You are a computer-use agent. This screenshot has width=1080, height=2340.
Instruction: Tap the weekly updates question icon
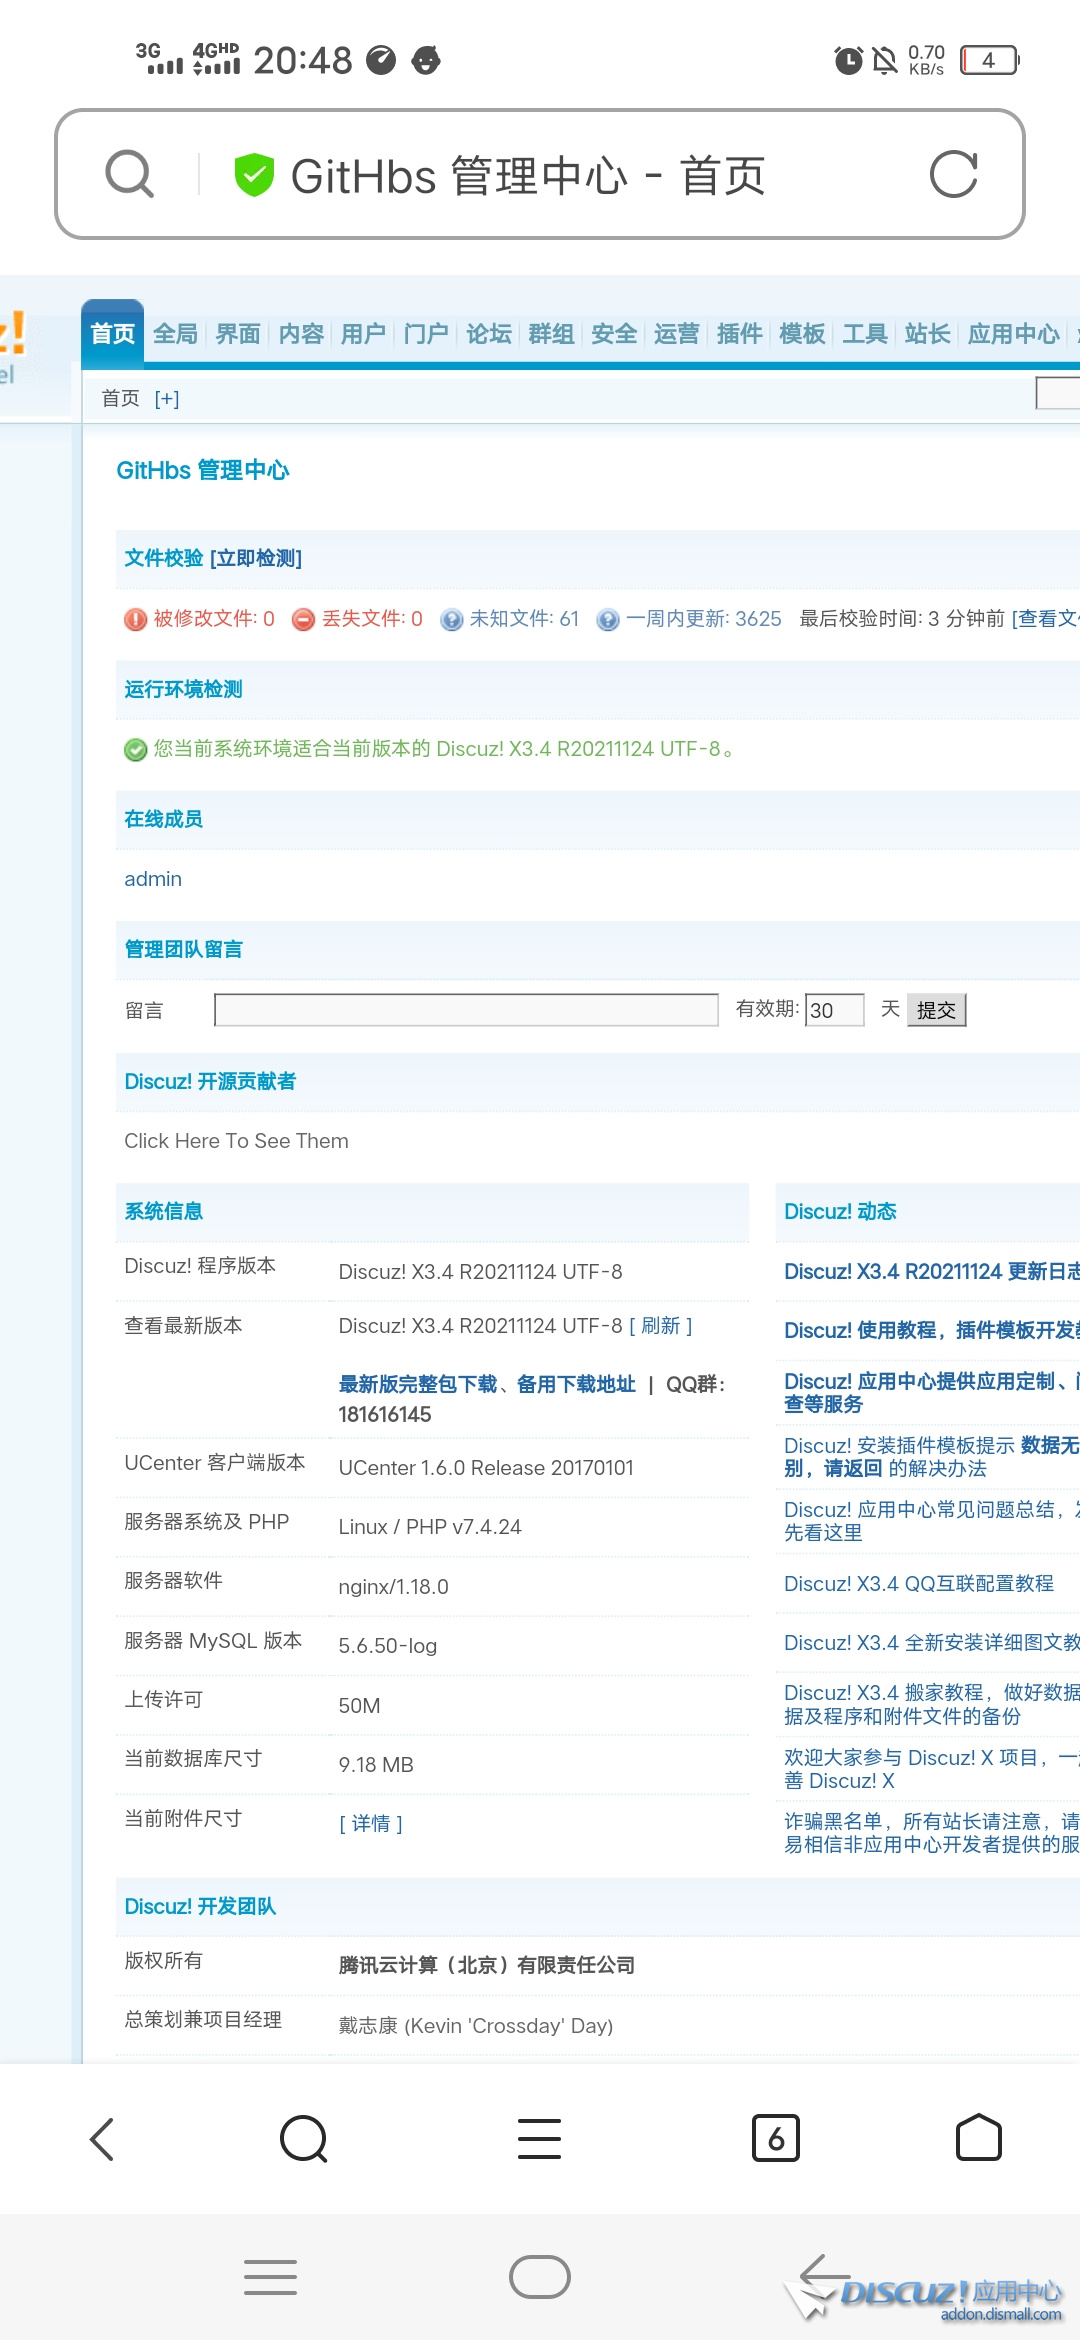tap(608, 620)
